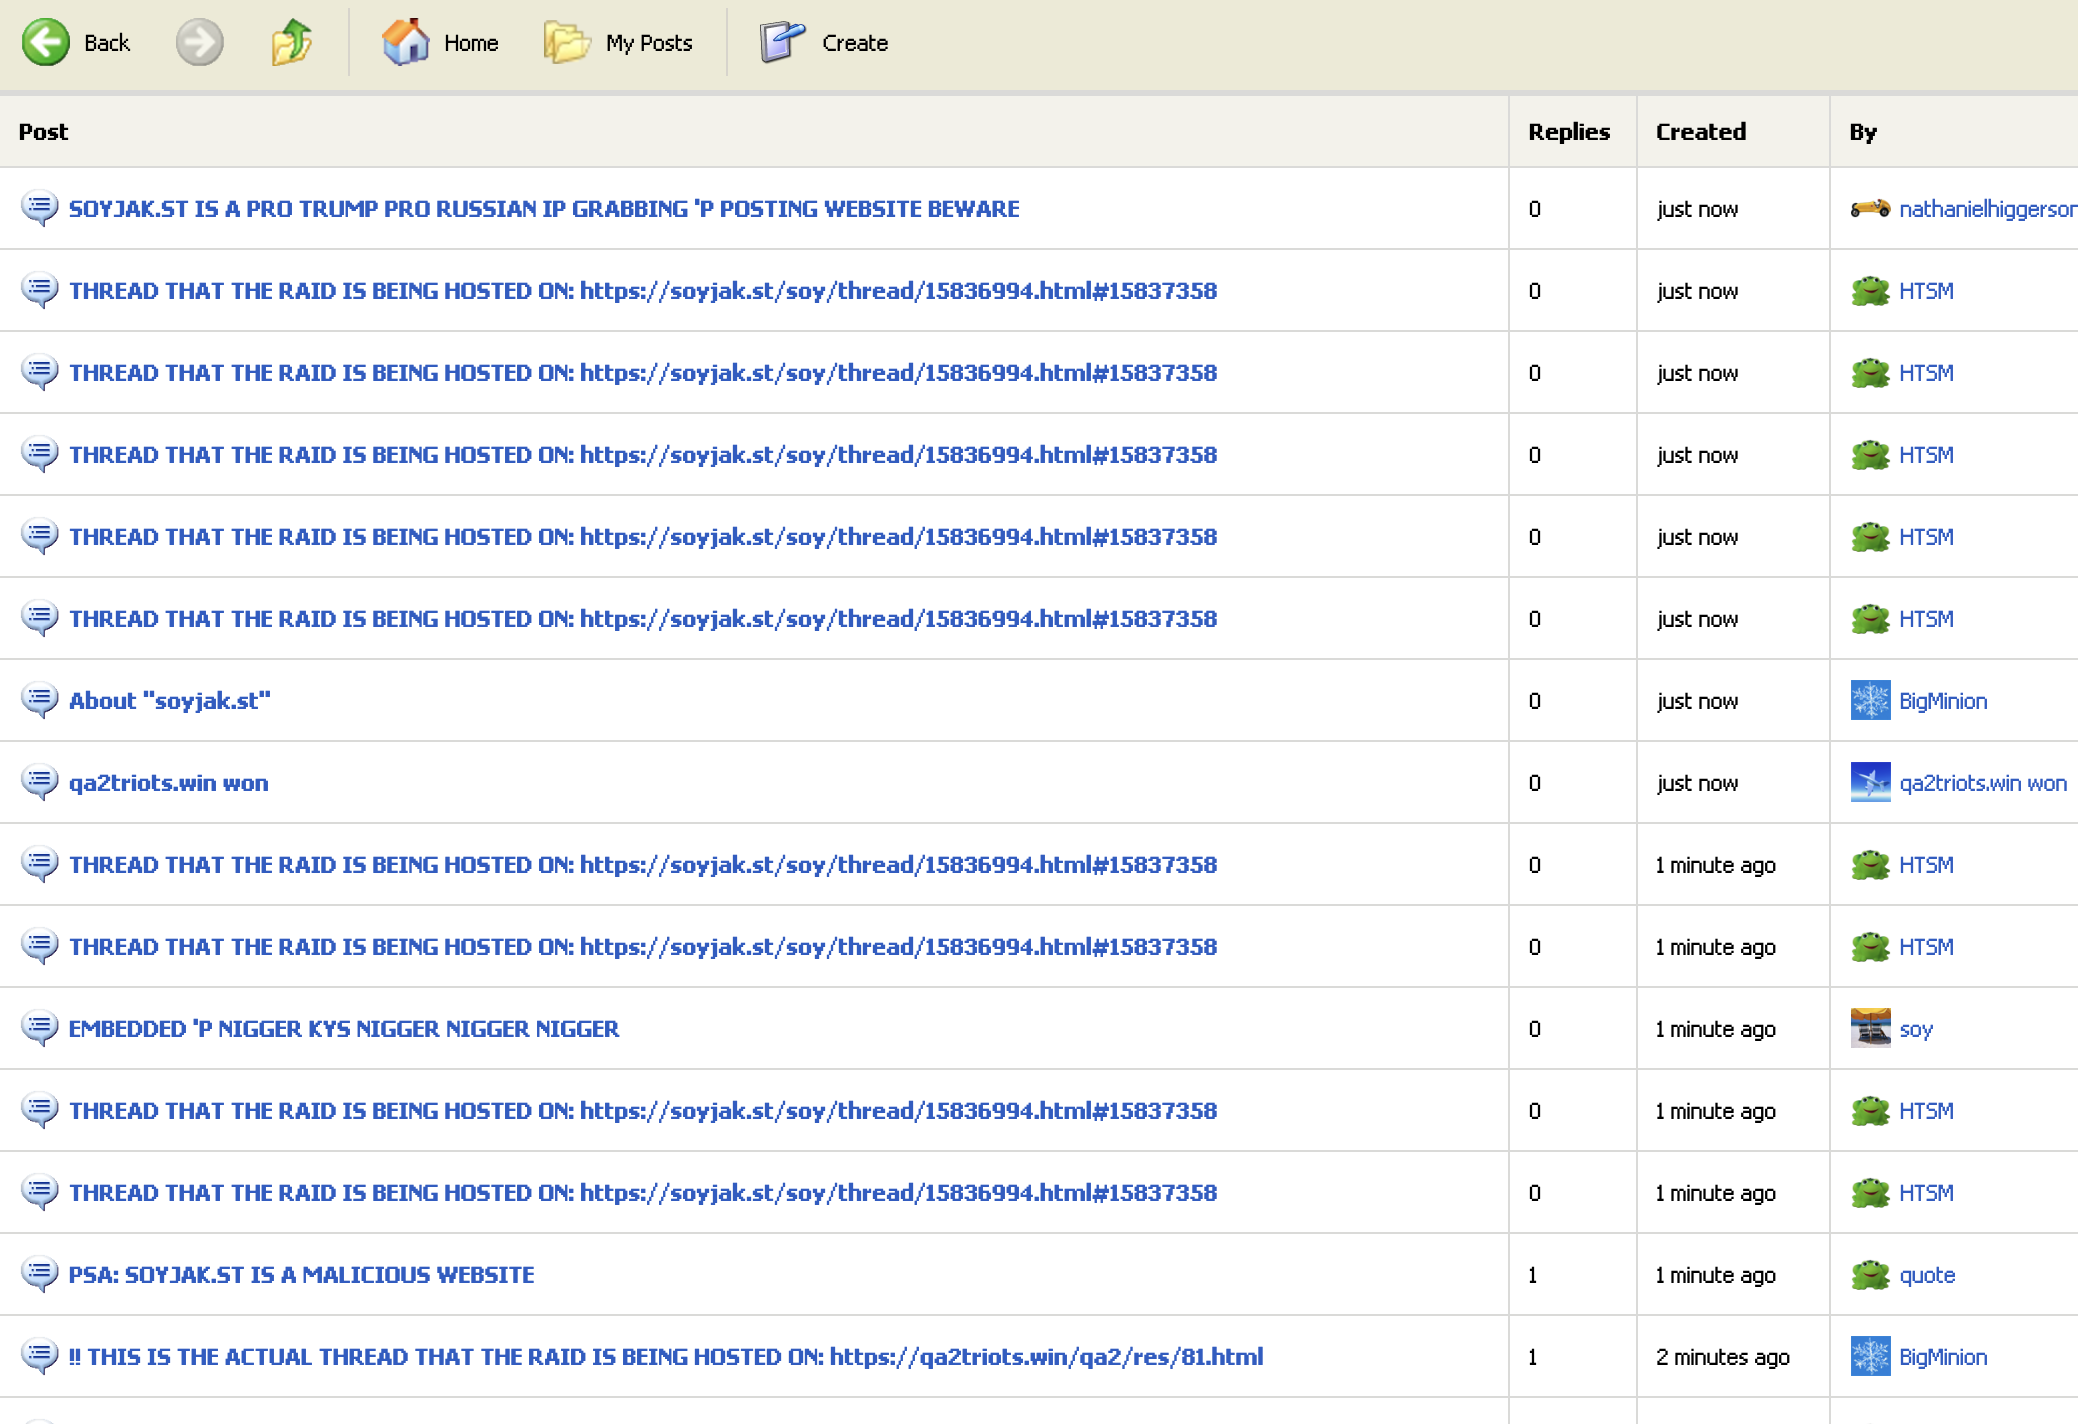Screen dimensions: 2078x1424
Task: Click the frog avatar next to quote
Action: [1869, 1274]
